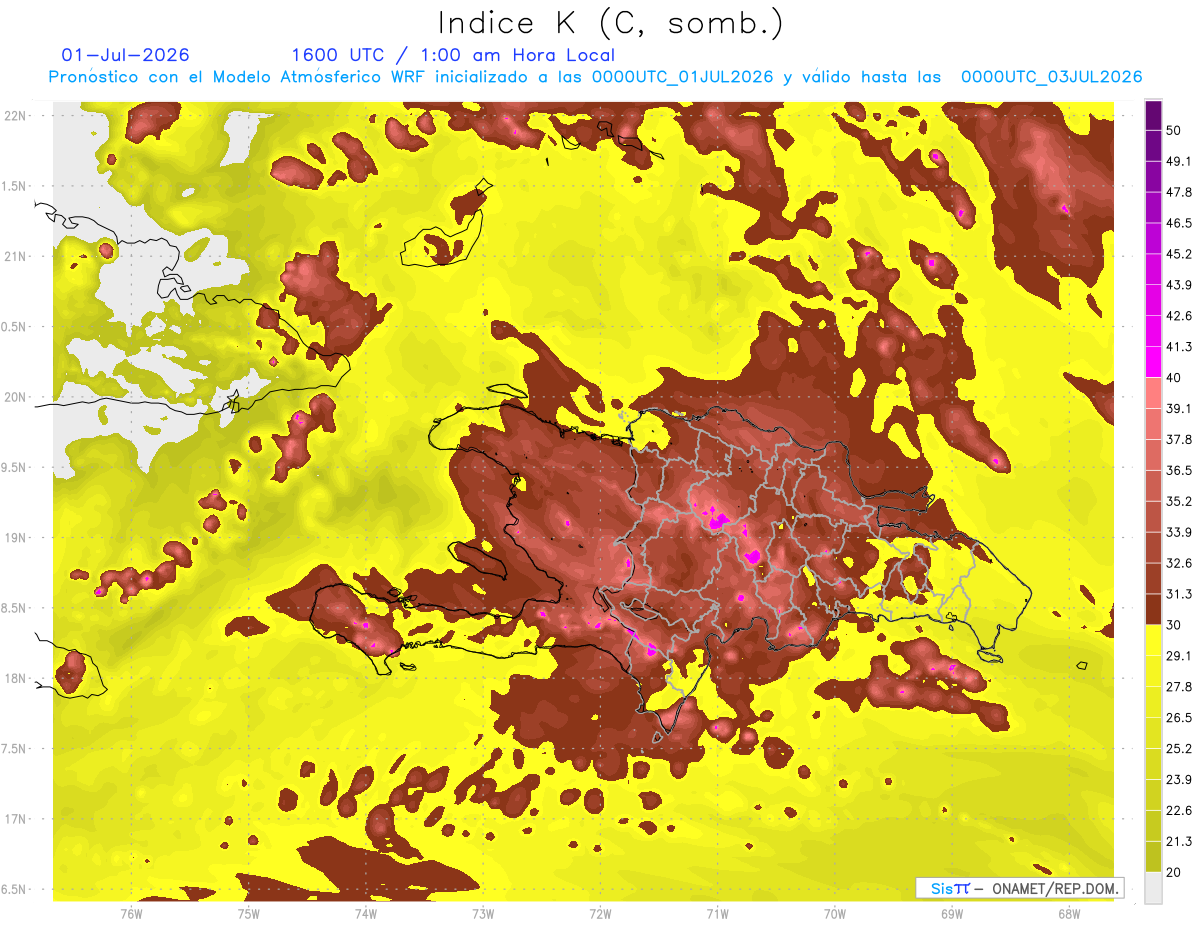1200x927 pixels.
Task: Pick the bright yellow swatch between 29.1 and 30
Action: pos(1153,640)
